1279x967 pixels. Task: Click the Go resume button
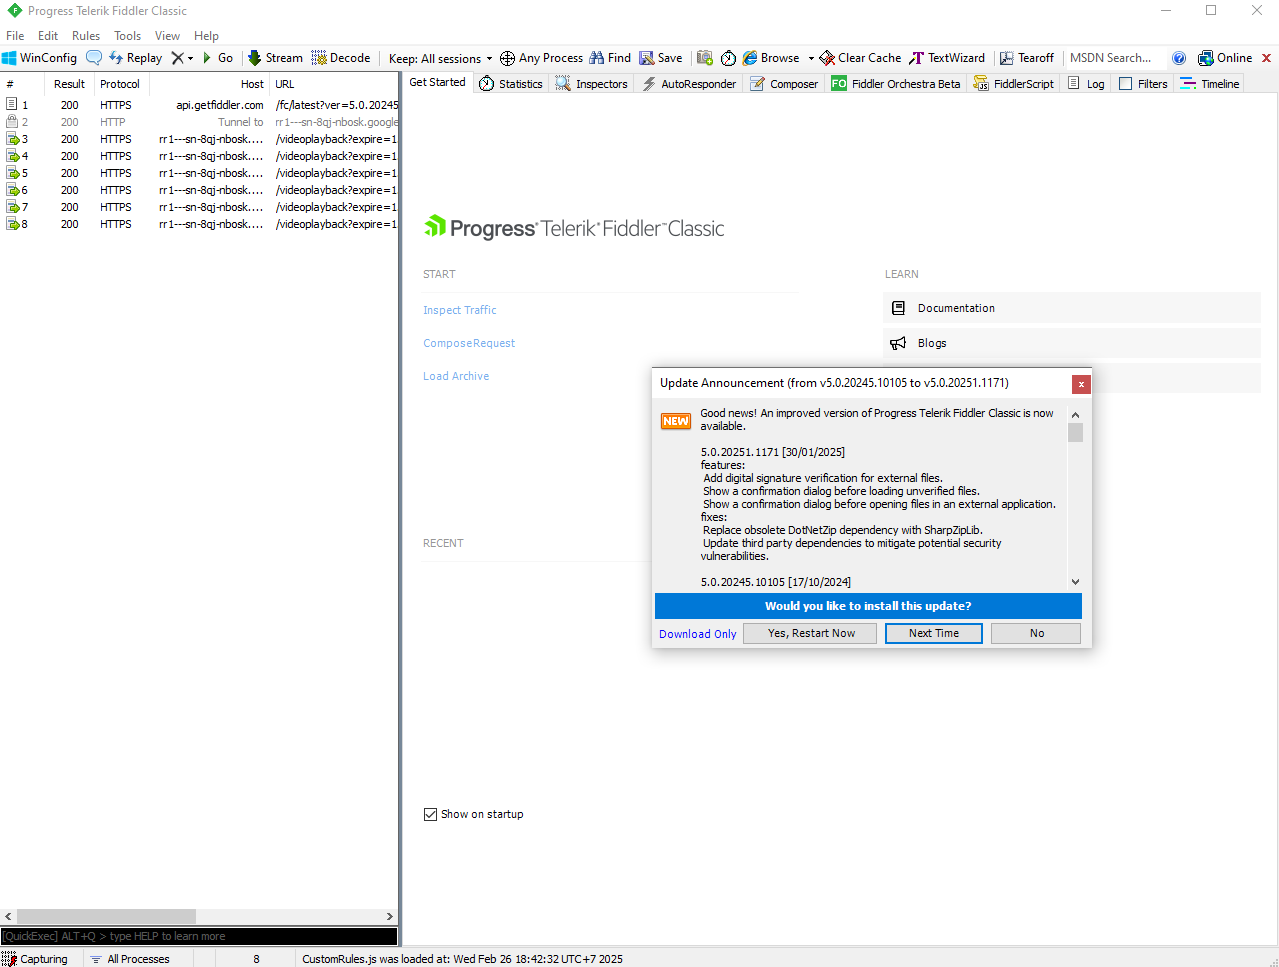pos(218,58)
